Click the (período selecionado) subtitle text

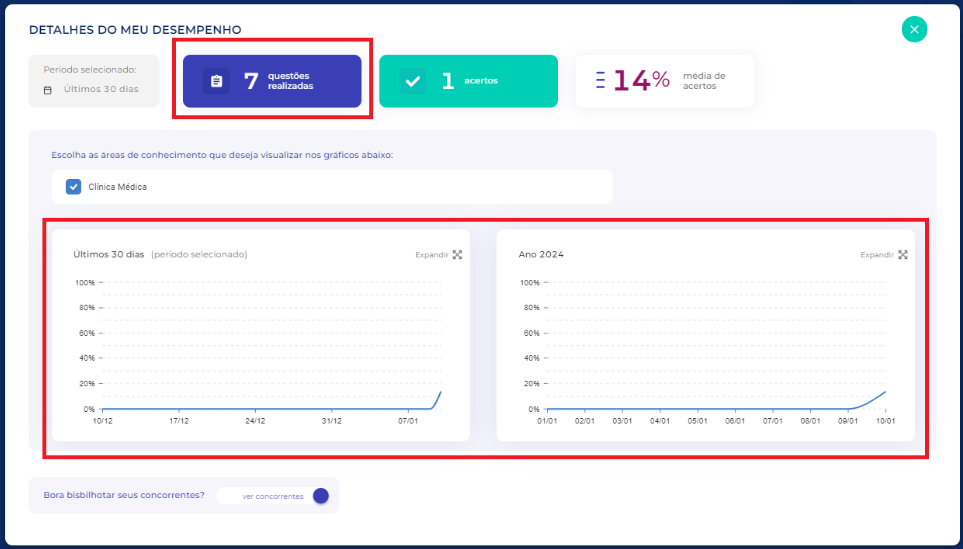point(199,254)
